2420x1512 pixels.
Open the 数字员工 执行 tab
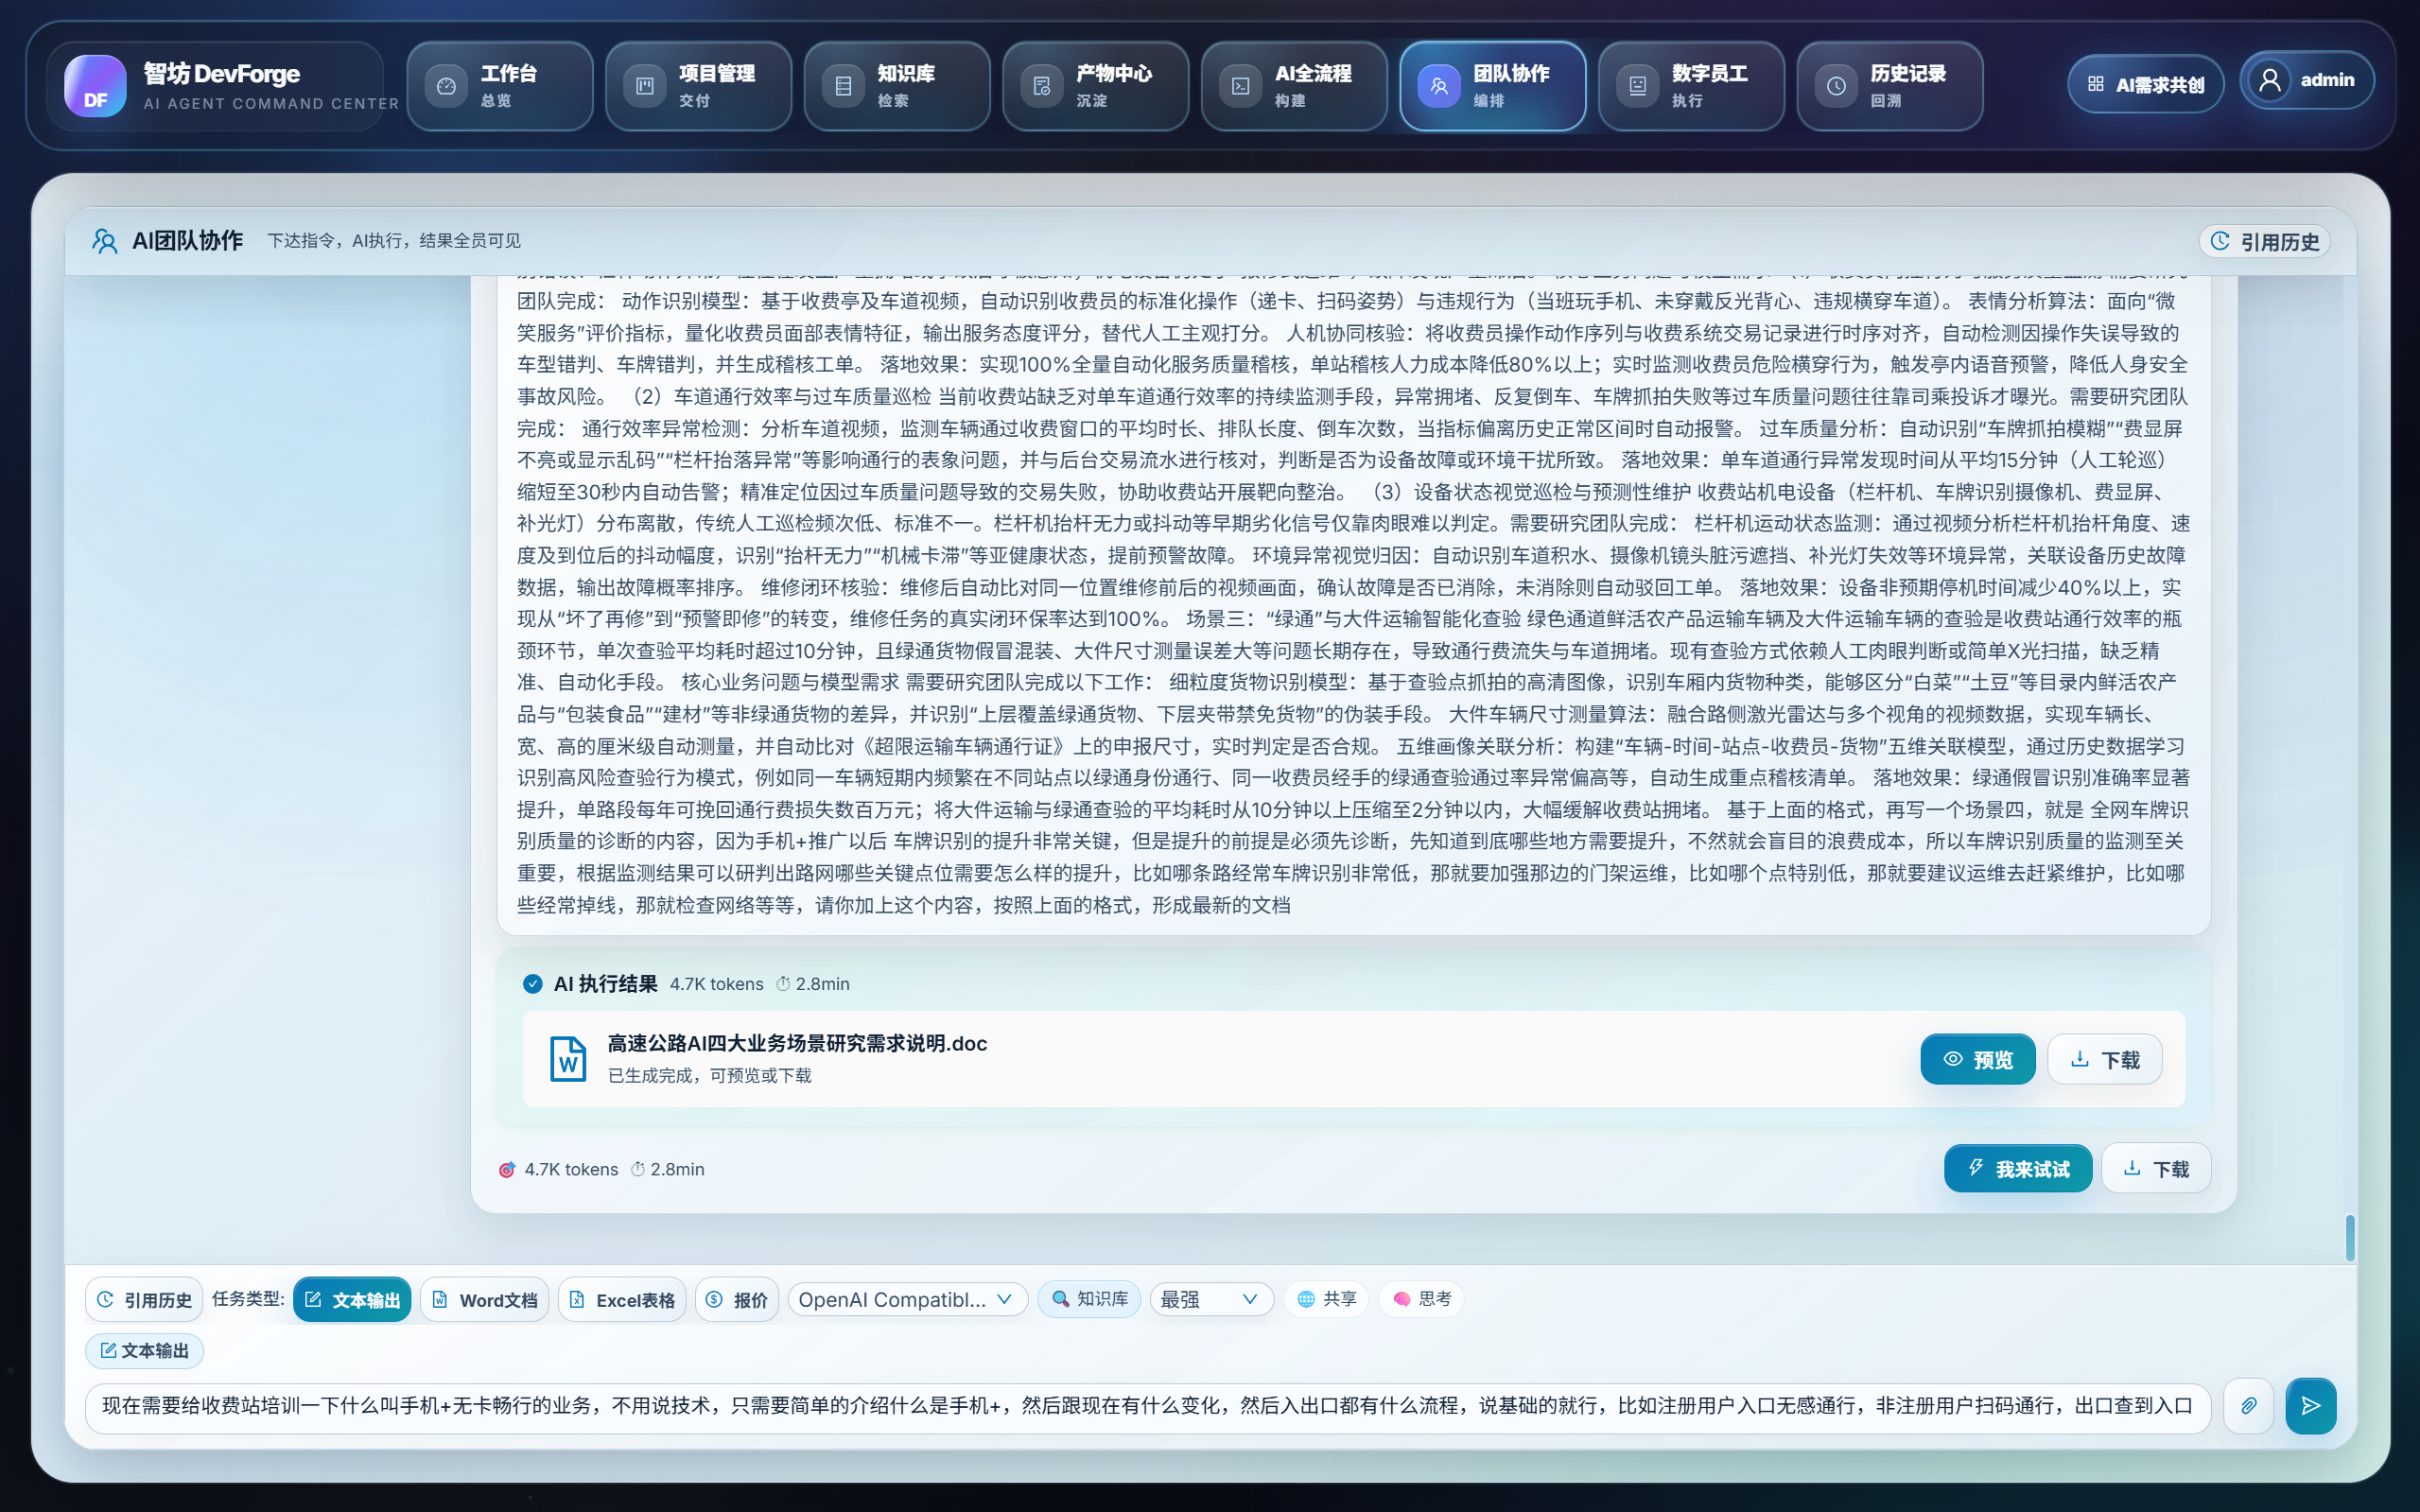coord(1691,86)
